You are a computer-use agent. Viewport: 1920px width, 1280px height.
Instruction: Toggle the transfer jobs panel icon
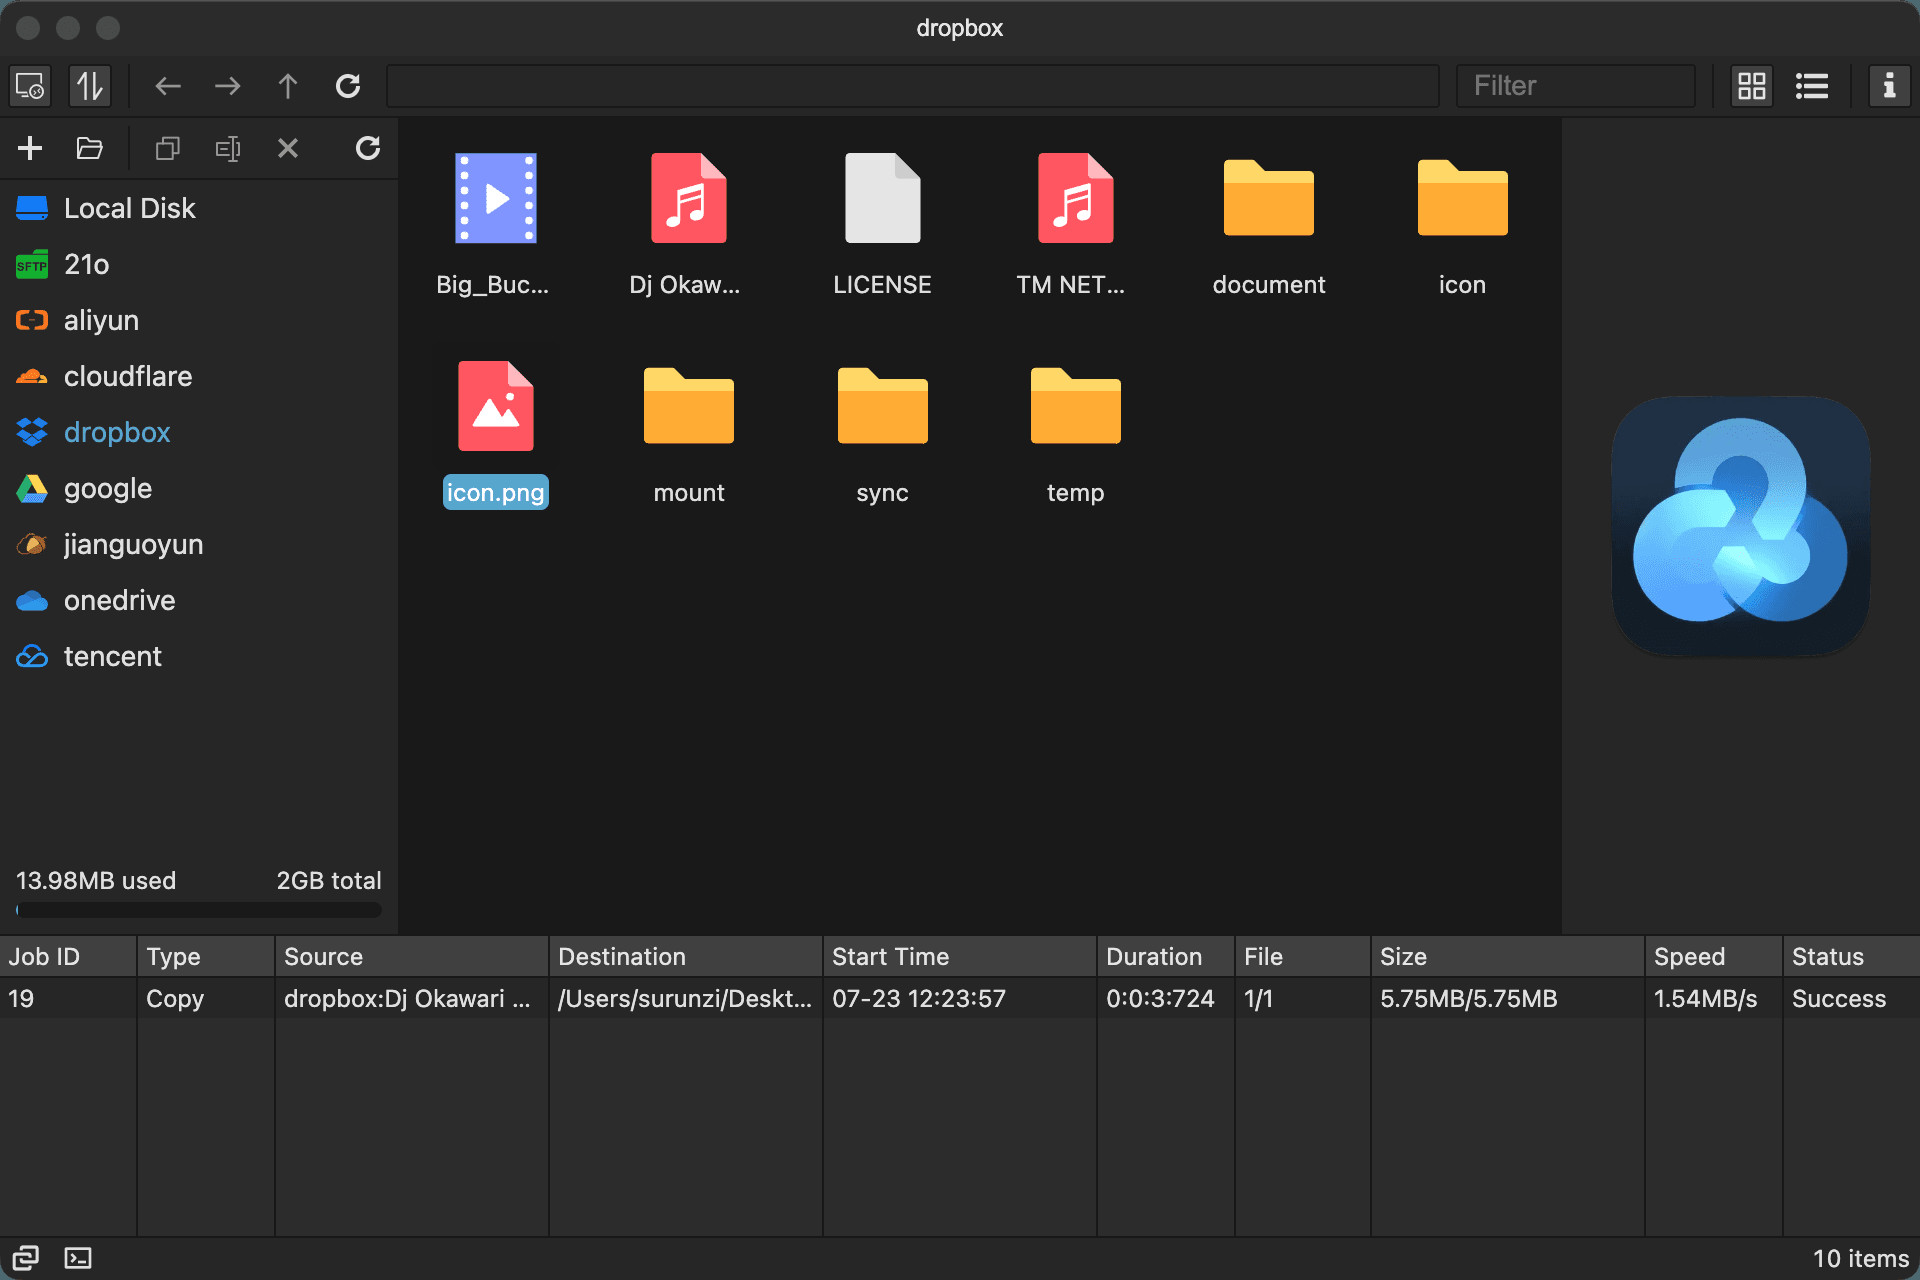coord(90,86)
